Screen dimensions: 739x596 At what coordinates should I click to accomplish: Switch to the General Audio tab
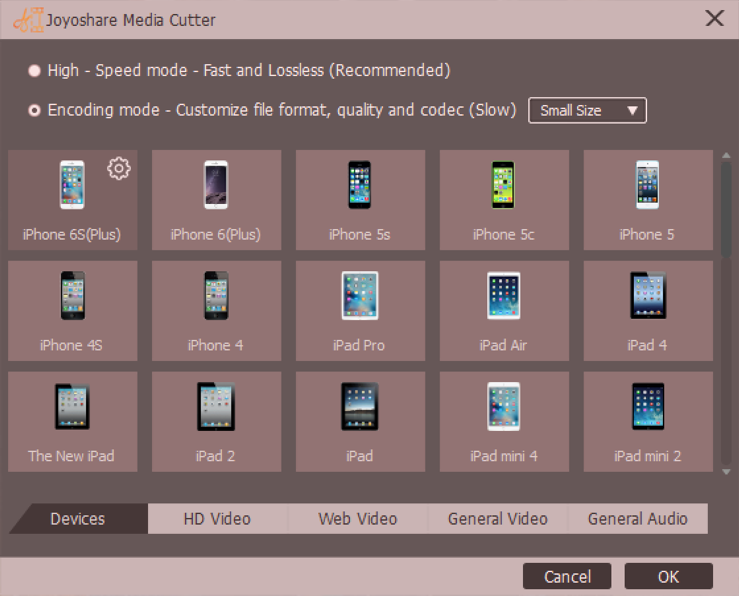click(638, 519)
